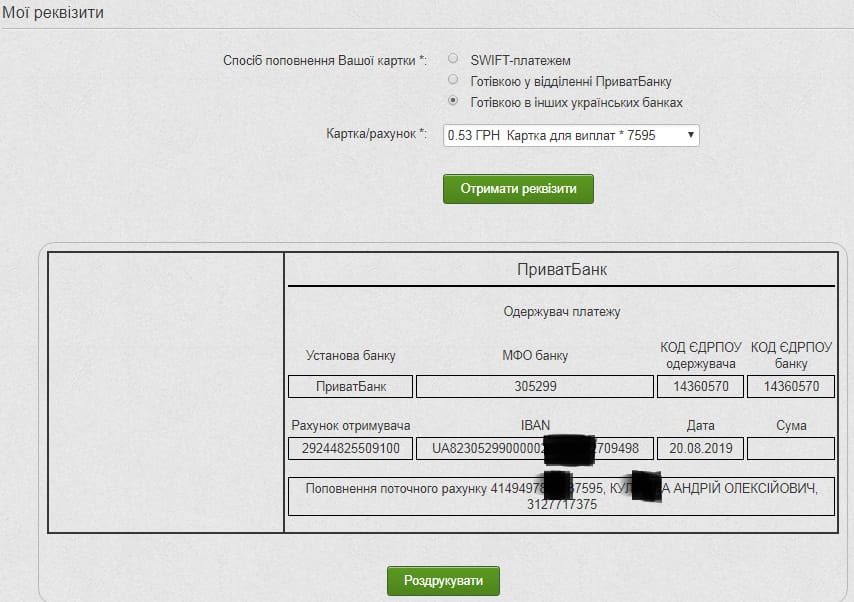Click the Рахунок отримувача column header
The image size is (854, 602).
(x=351, y=425)
